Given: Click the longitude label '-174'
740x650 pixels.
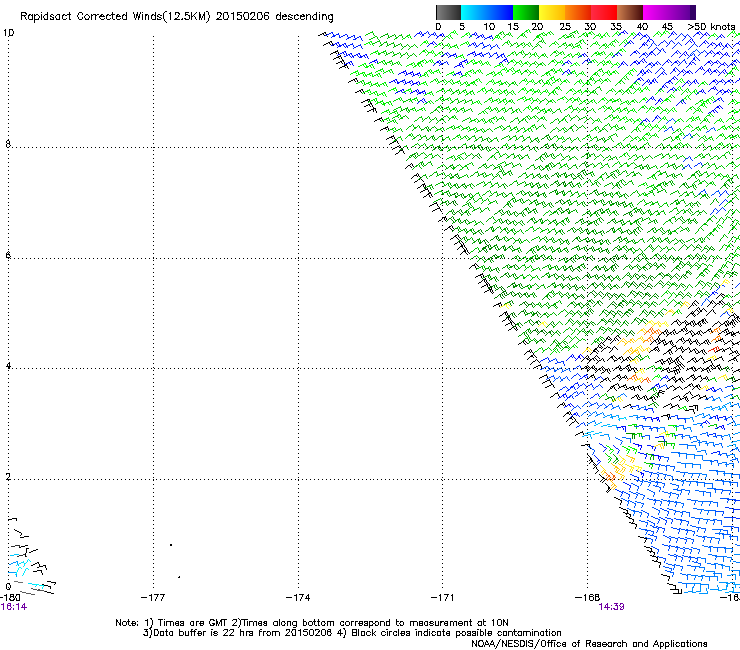Looking at the screenshot, I should pos(298,598).
